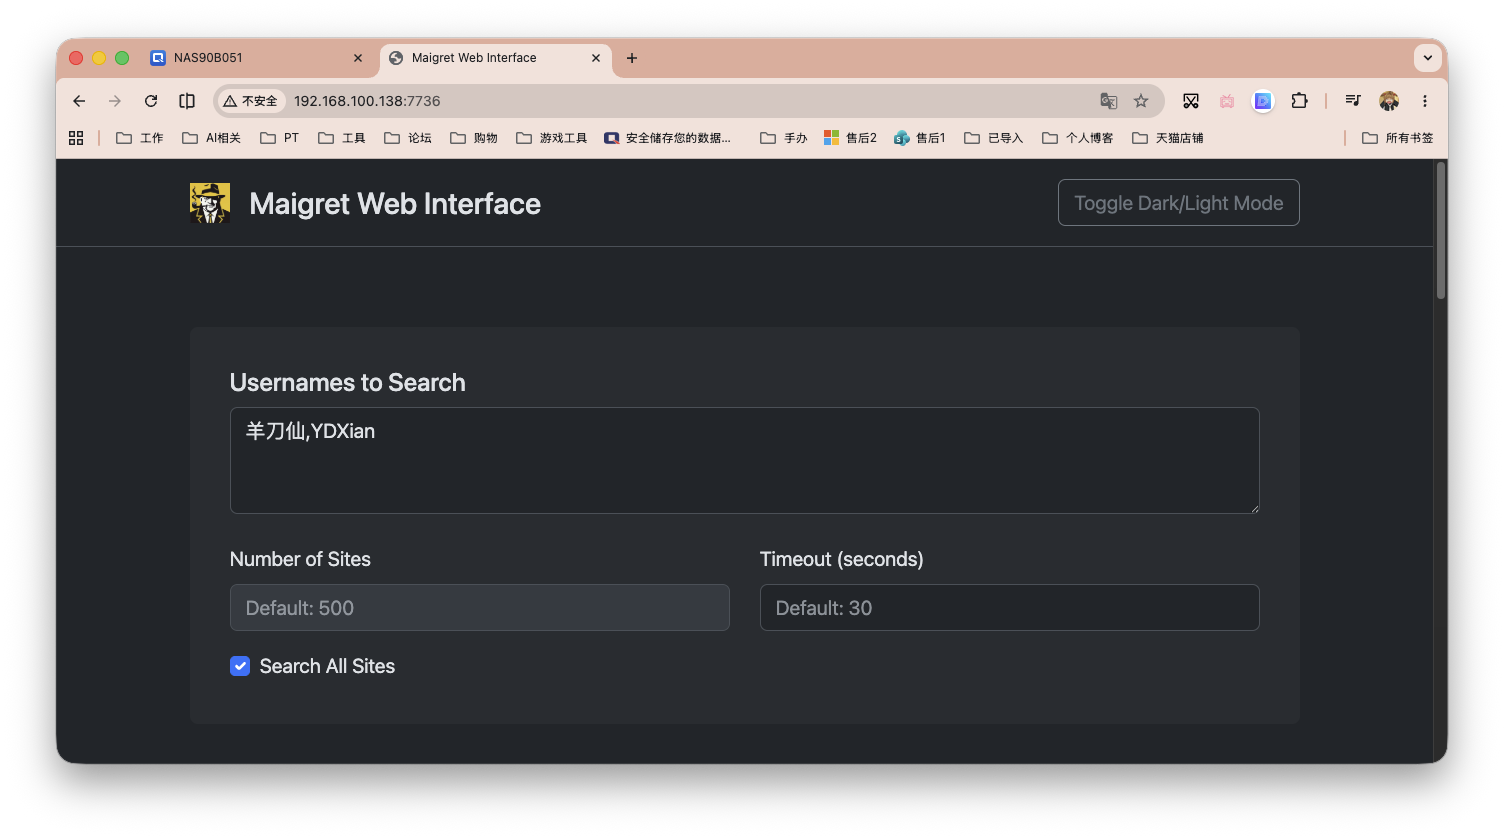Reload the Maigret page
The width and height of the screenshot is (1504, 838).
click(x=151, y=101)
